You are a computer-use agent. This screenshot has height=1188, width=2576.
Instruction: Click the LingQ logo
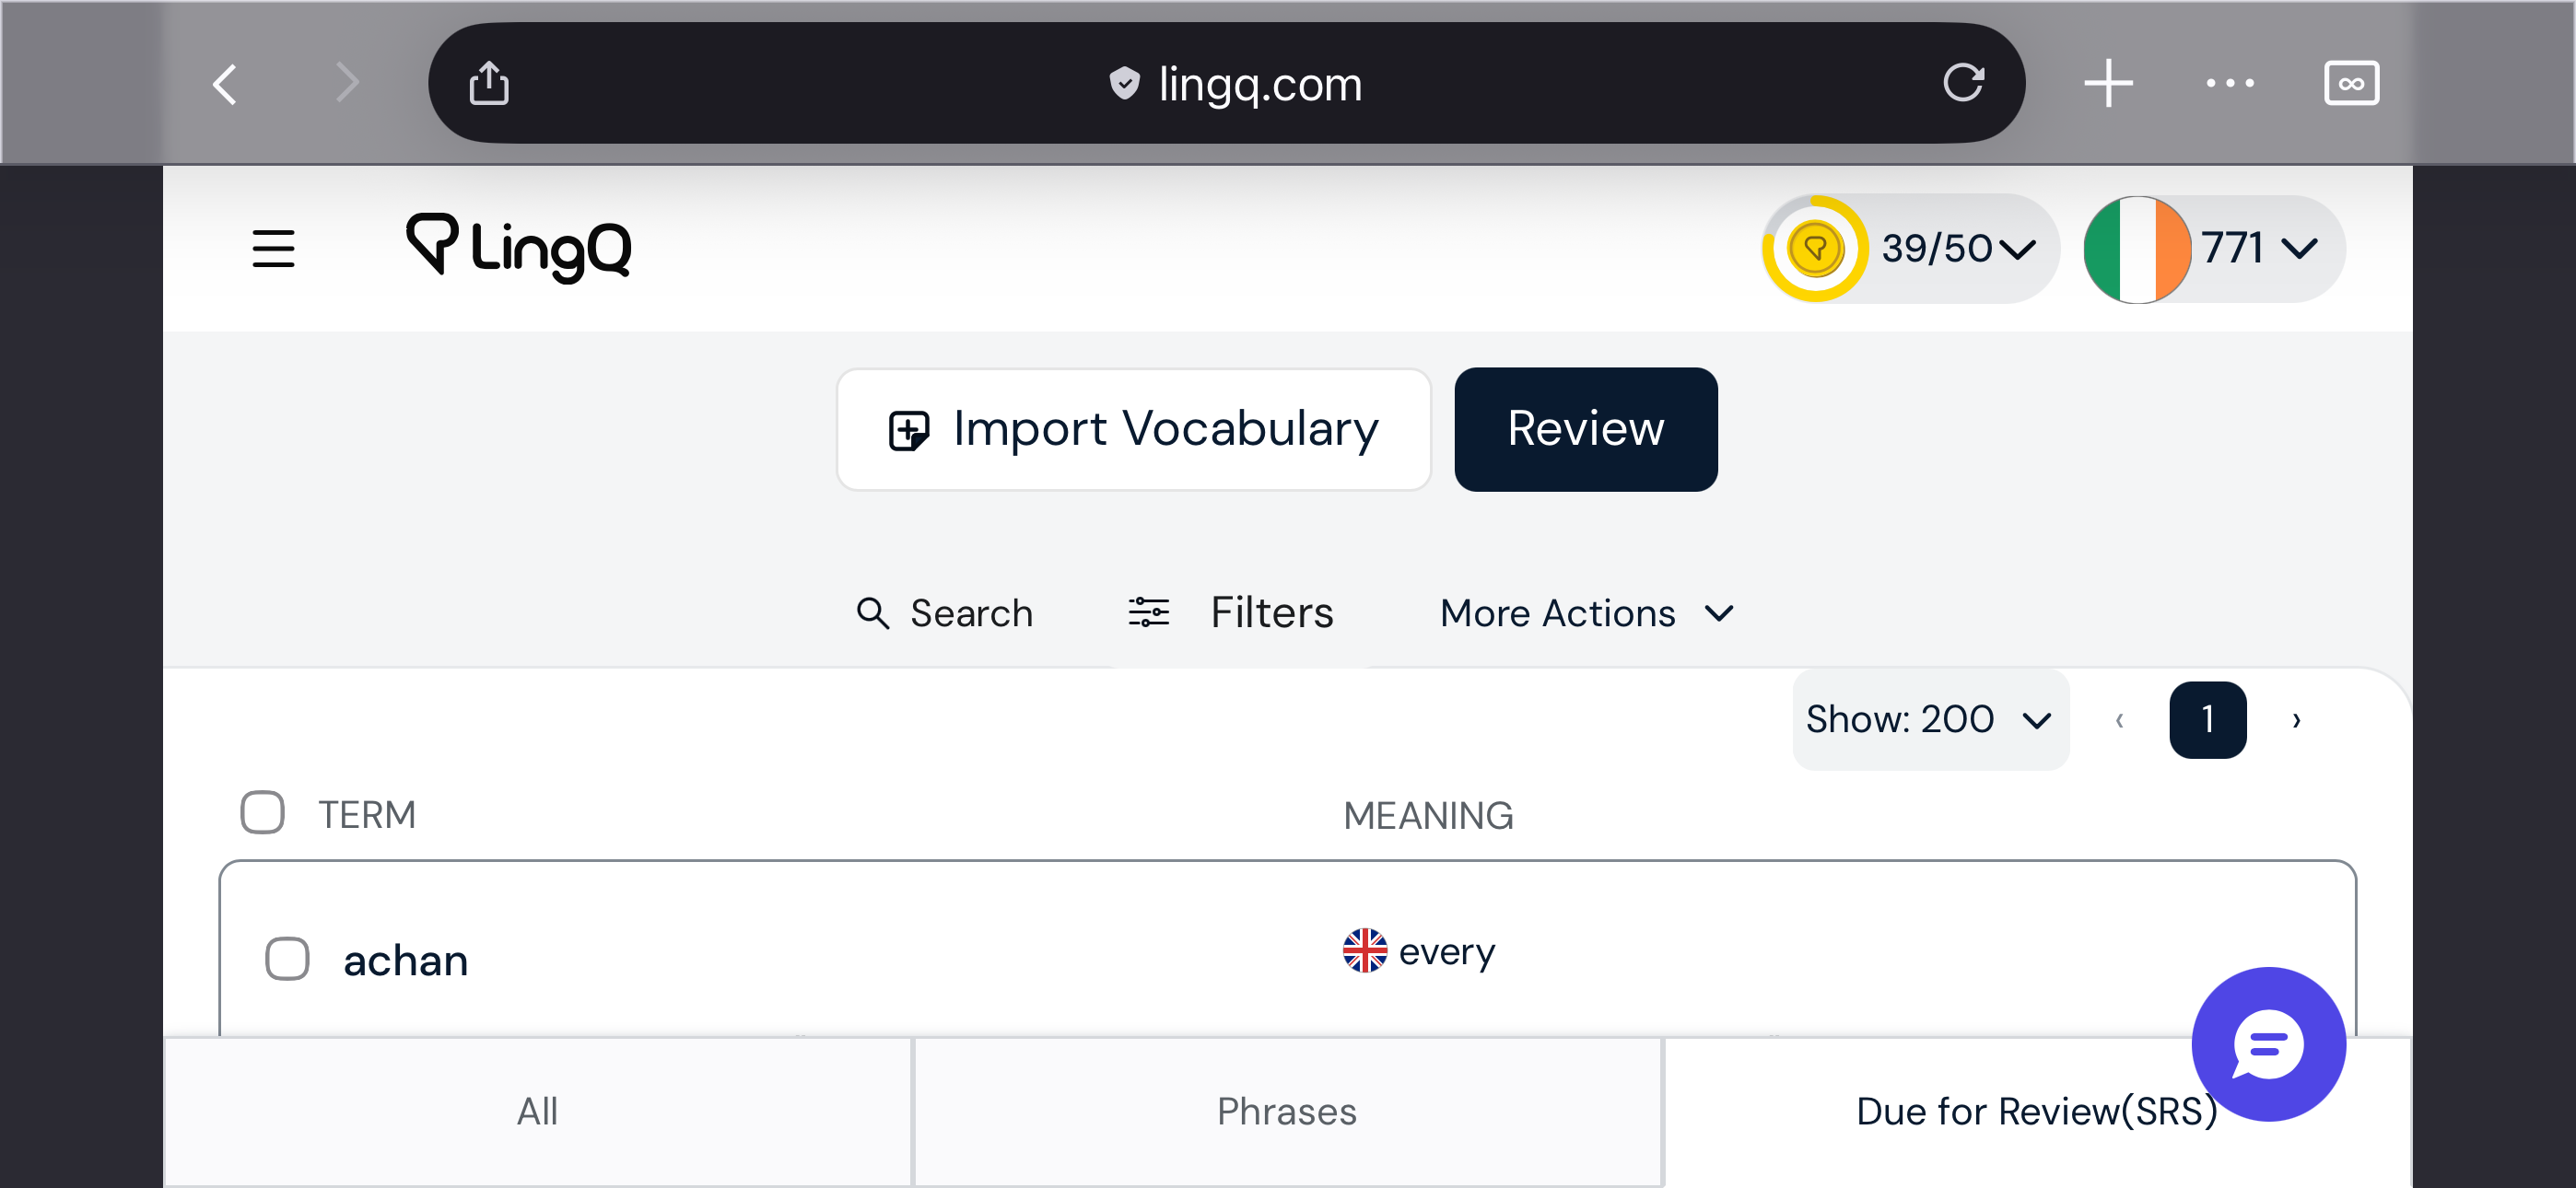(x=518, y=247)
